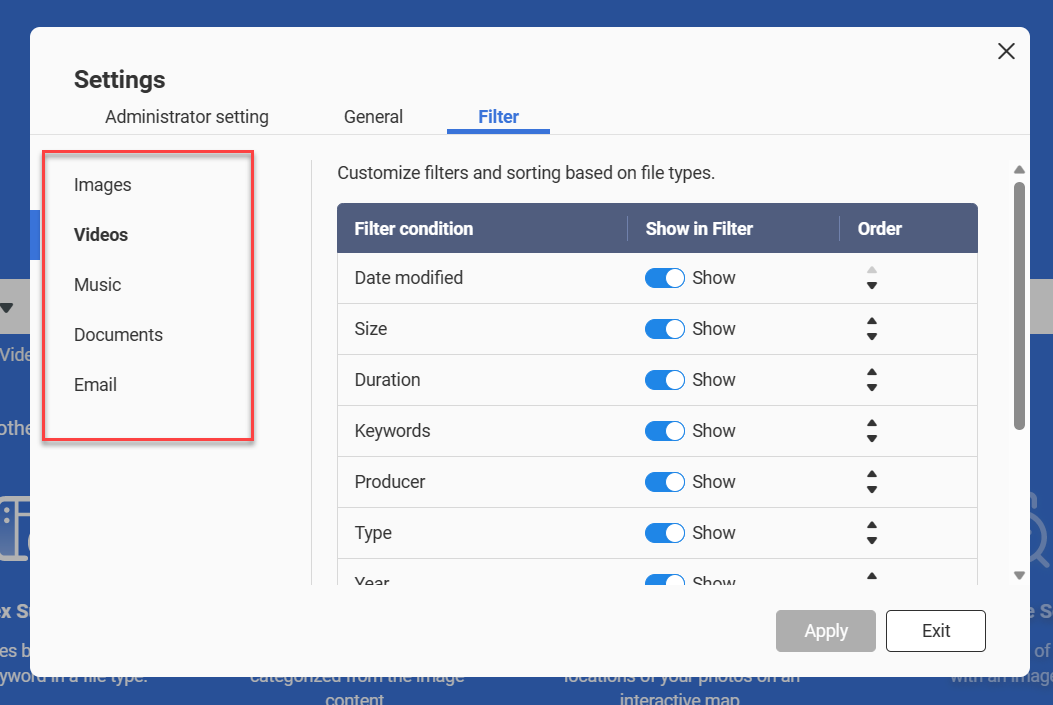Disable the Producer Show switch
This screenshot has width=1053, height=705.
pos(664,481)
